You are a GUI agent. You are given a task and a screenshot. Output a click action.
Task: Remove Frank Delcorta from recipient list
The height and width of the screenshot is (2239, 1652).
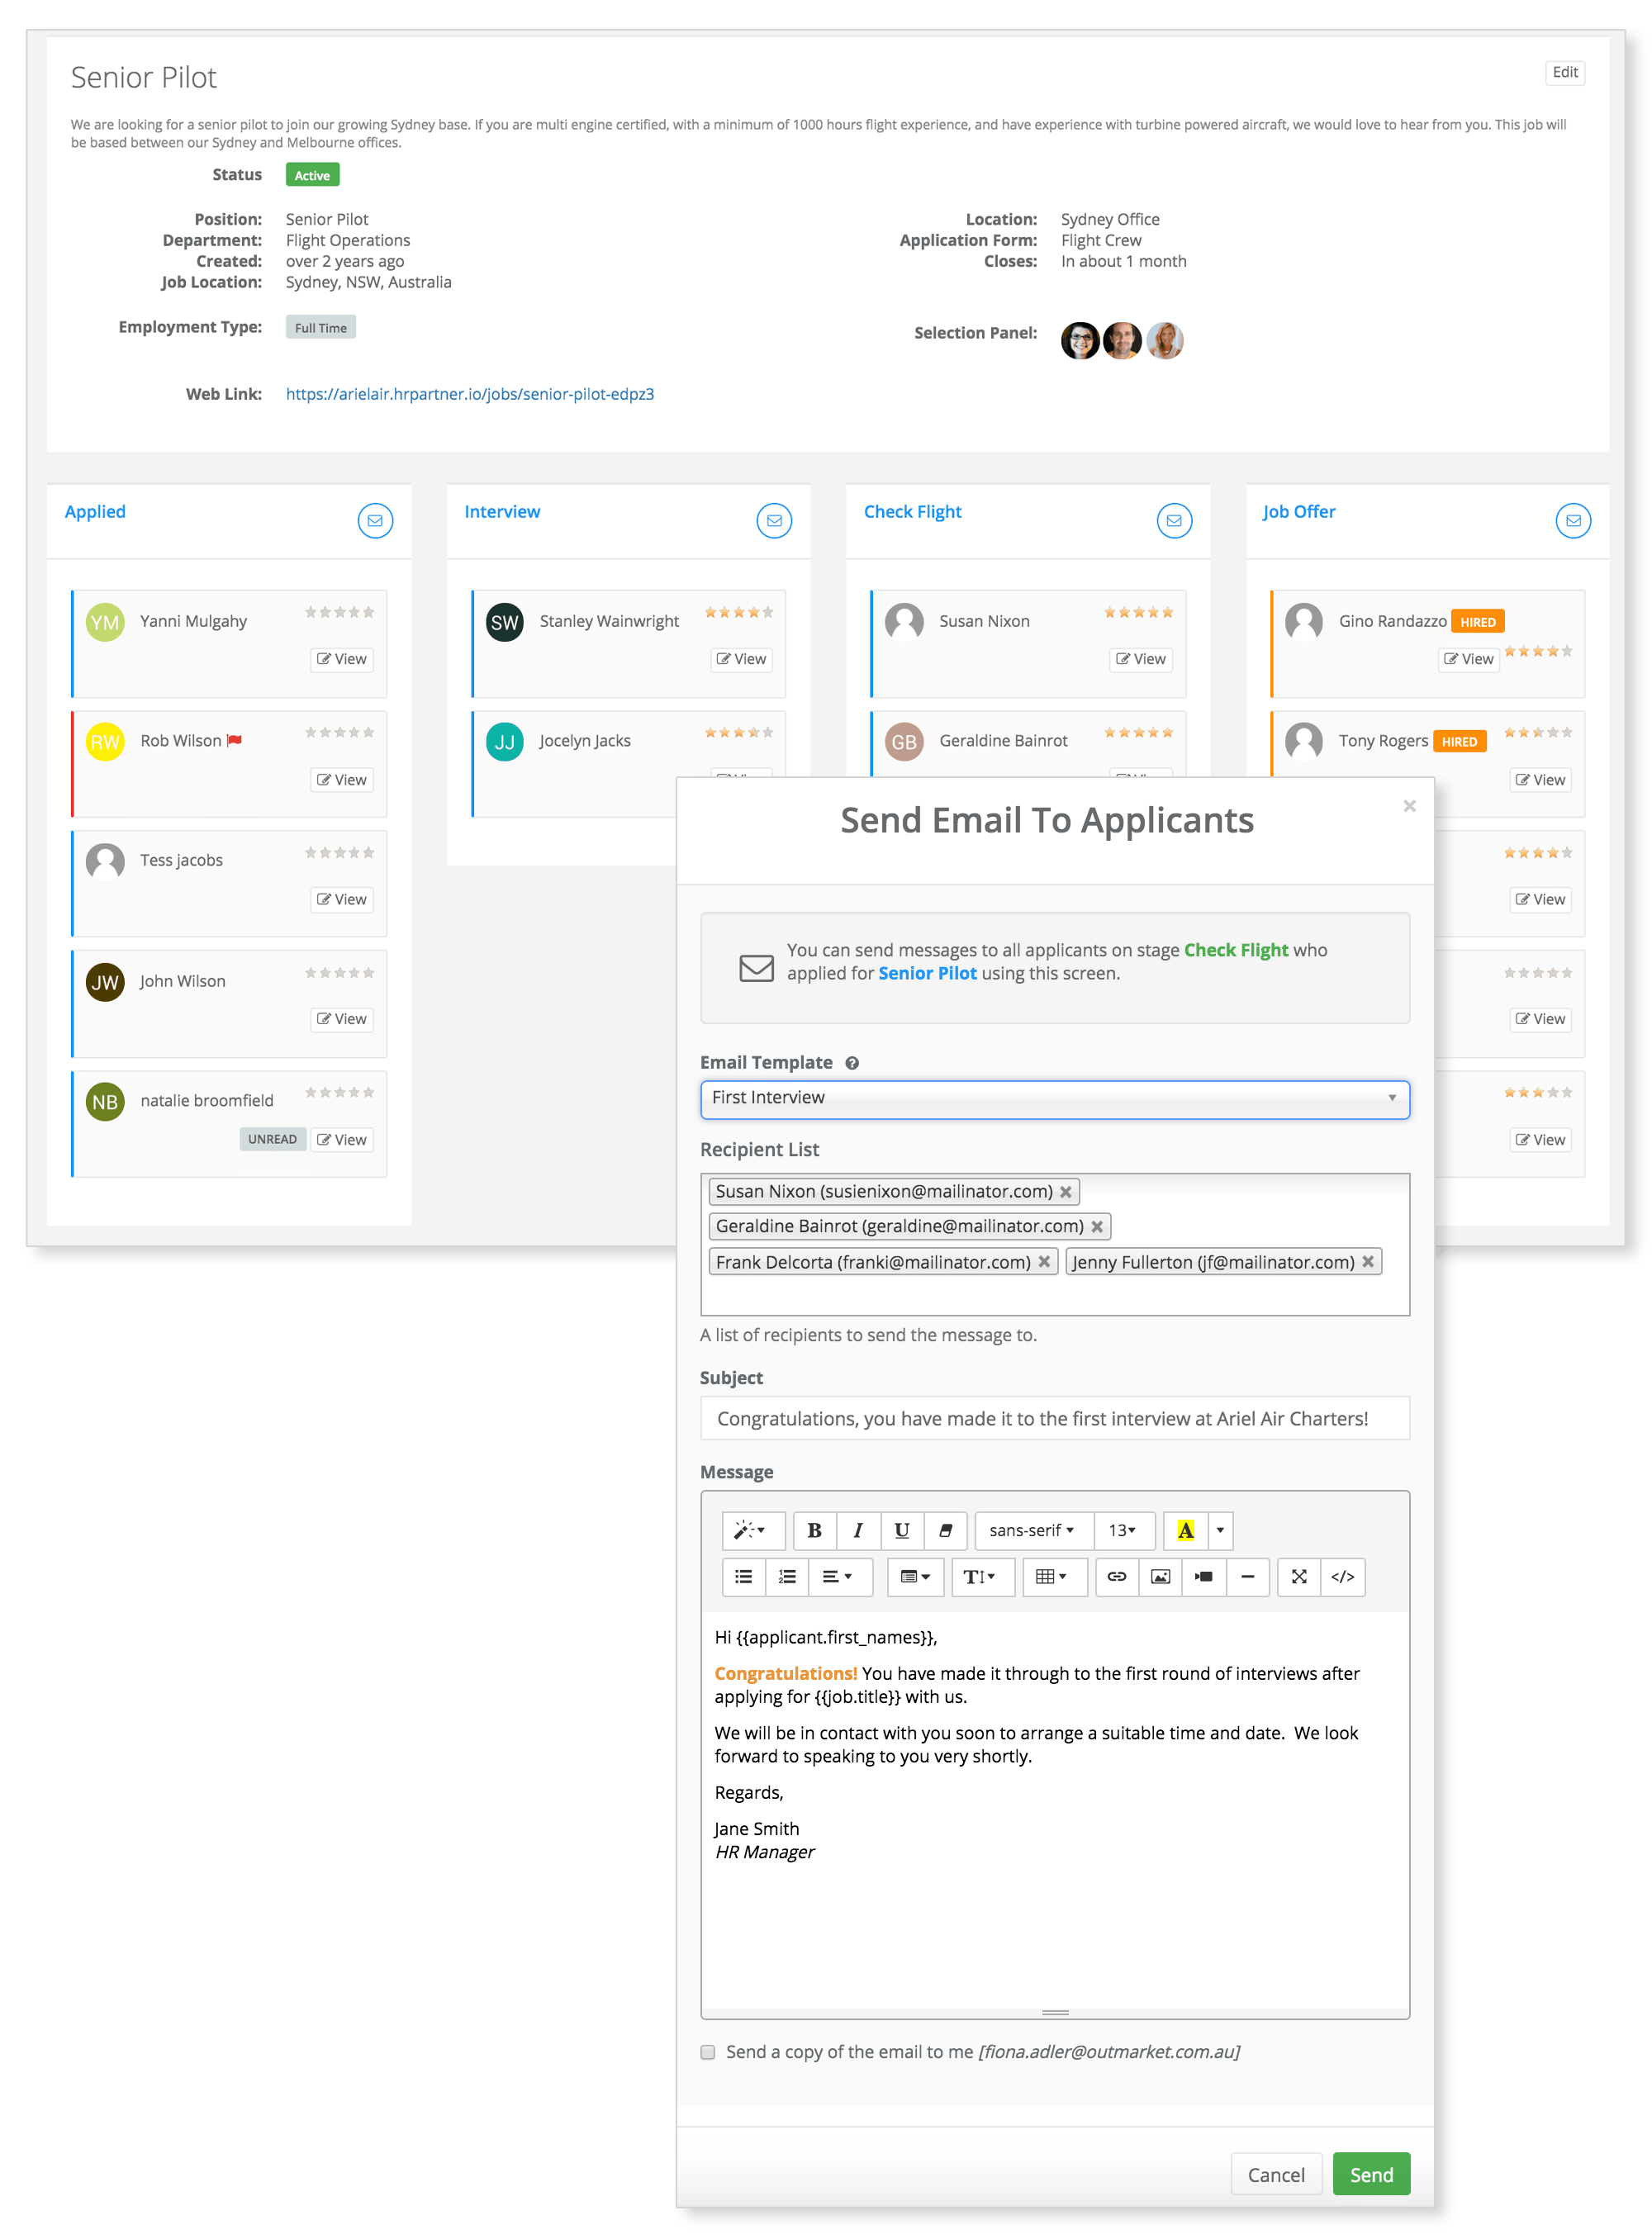[1045, 1260]
